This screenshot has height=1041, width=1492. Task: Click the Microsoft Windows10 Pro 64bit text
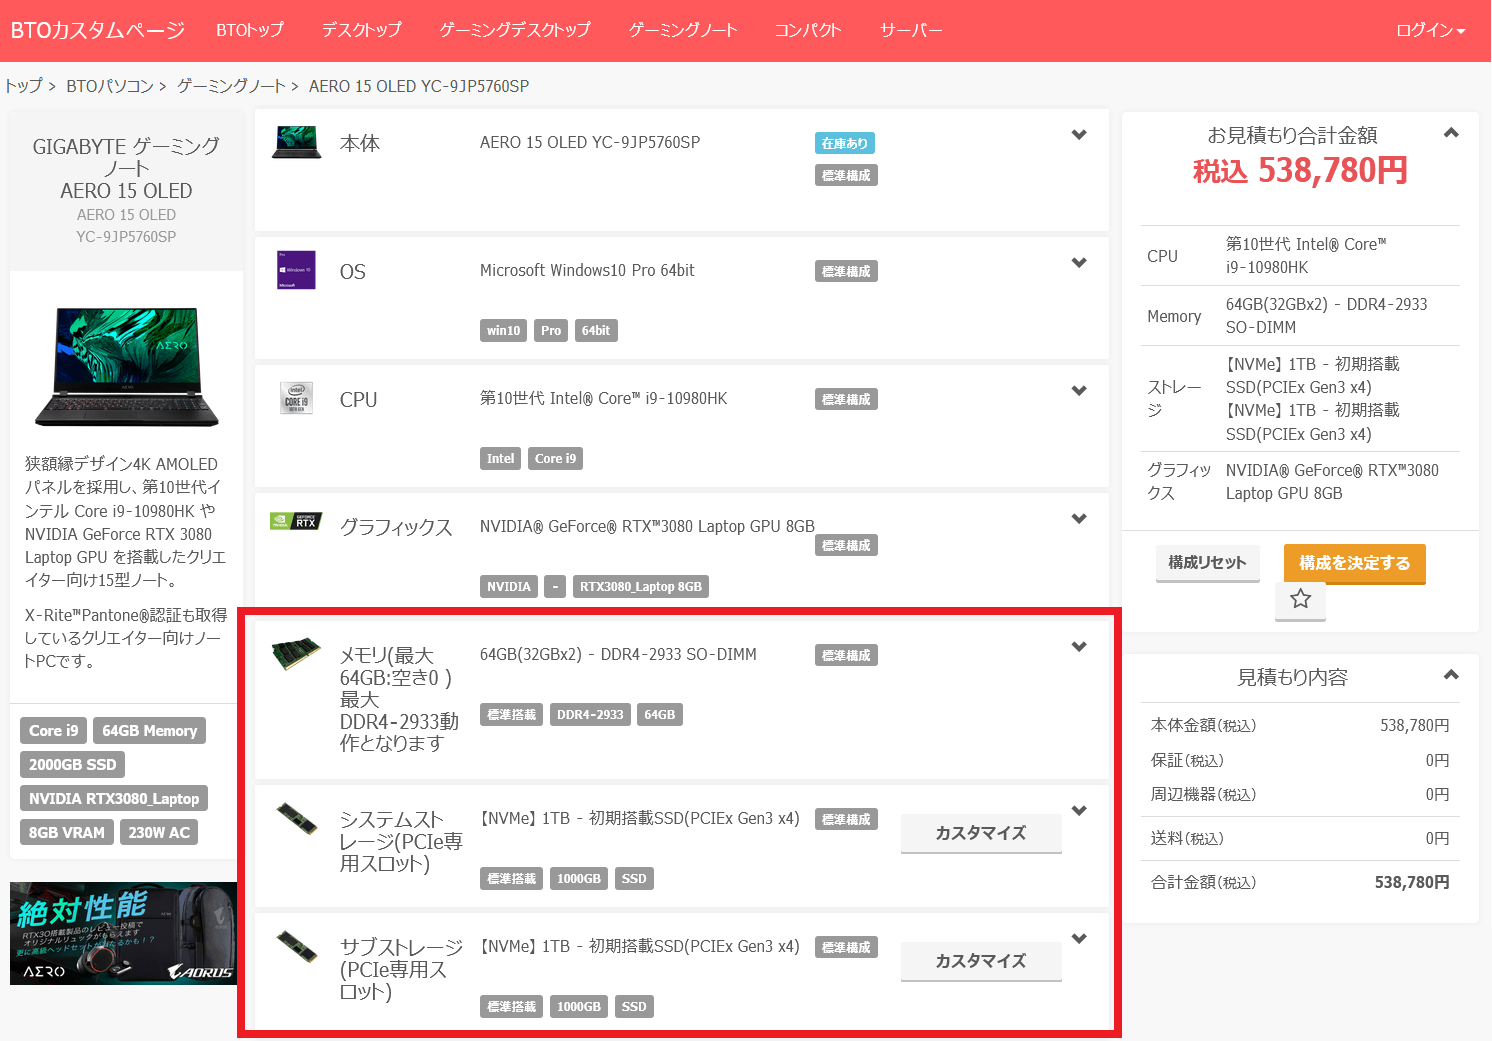pyautogui.click(x=587, y=270)
